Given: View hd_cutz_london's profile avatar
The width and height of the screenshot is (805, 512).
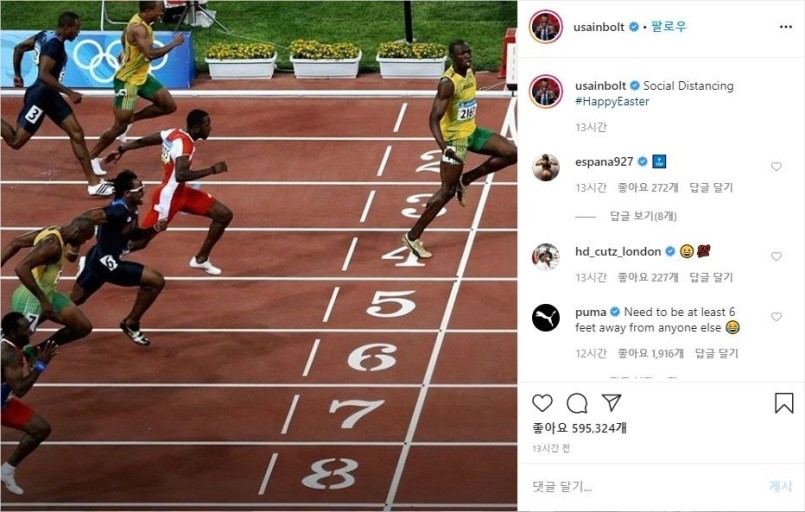Looking at the screenshot, I should [546, 256].
